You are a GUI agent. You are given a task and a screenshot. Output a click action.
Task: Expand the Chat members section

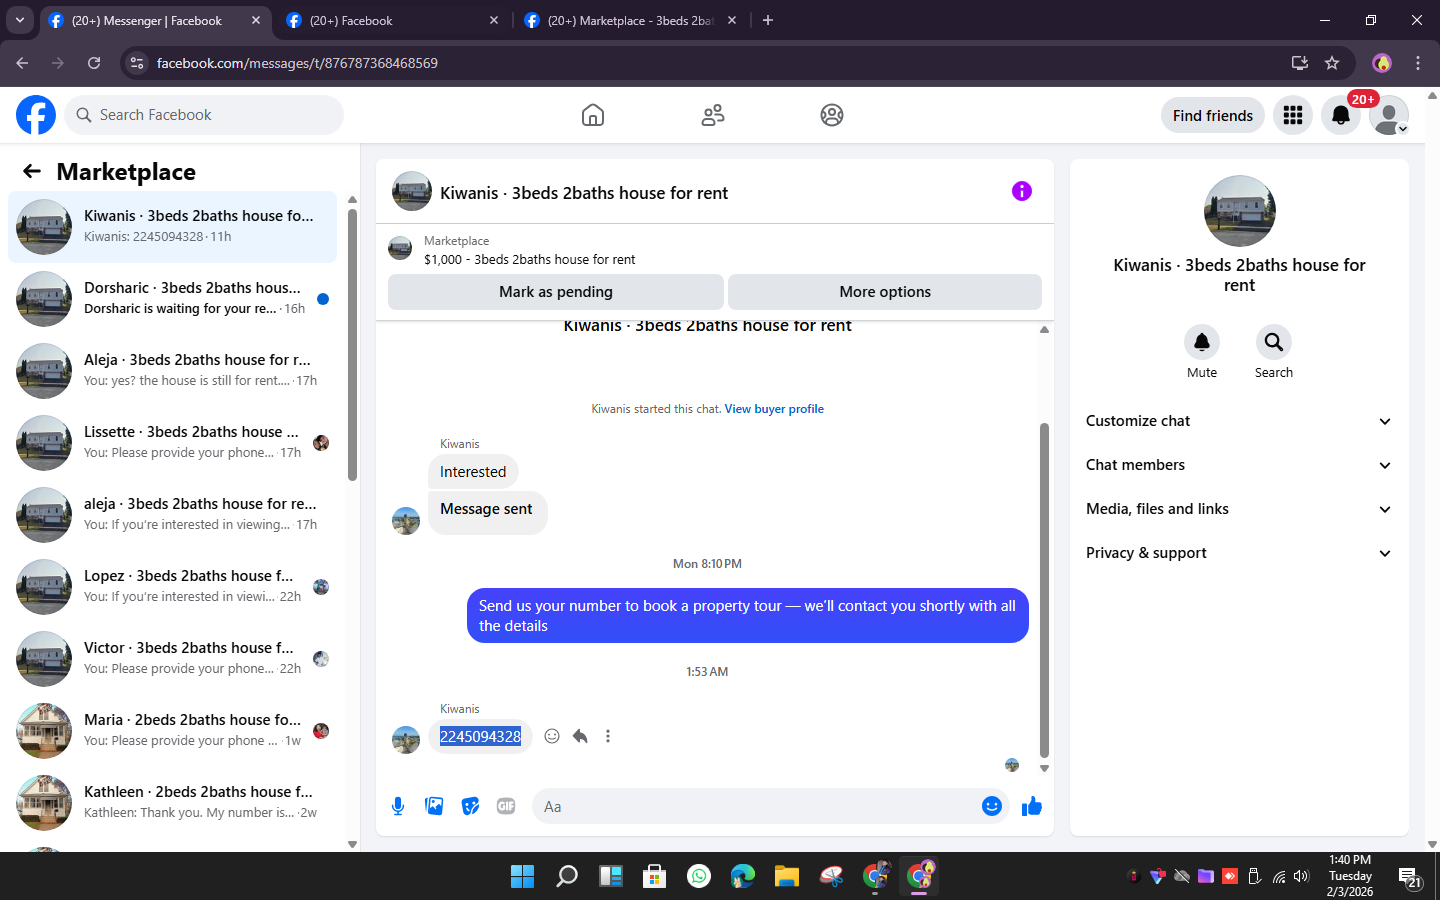[1239, 465]
